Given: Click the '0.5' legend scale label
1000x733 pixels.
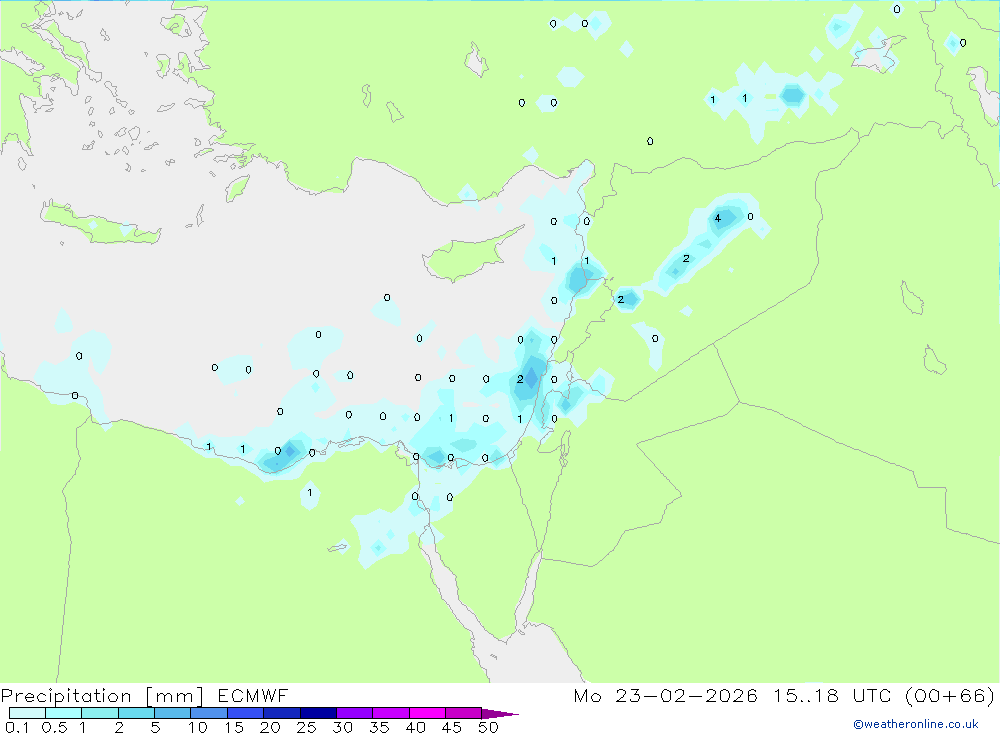Looking at the screenshot, I should [54, 727].
